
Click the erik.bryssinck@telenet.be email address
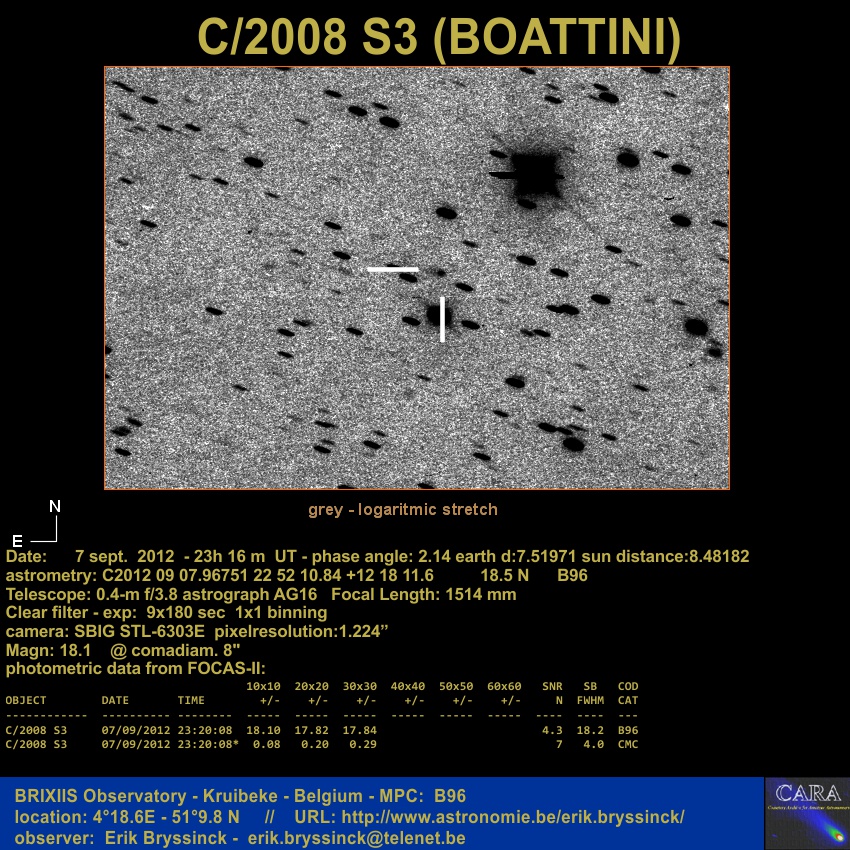click(355, 836)
